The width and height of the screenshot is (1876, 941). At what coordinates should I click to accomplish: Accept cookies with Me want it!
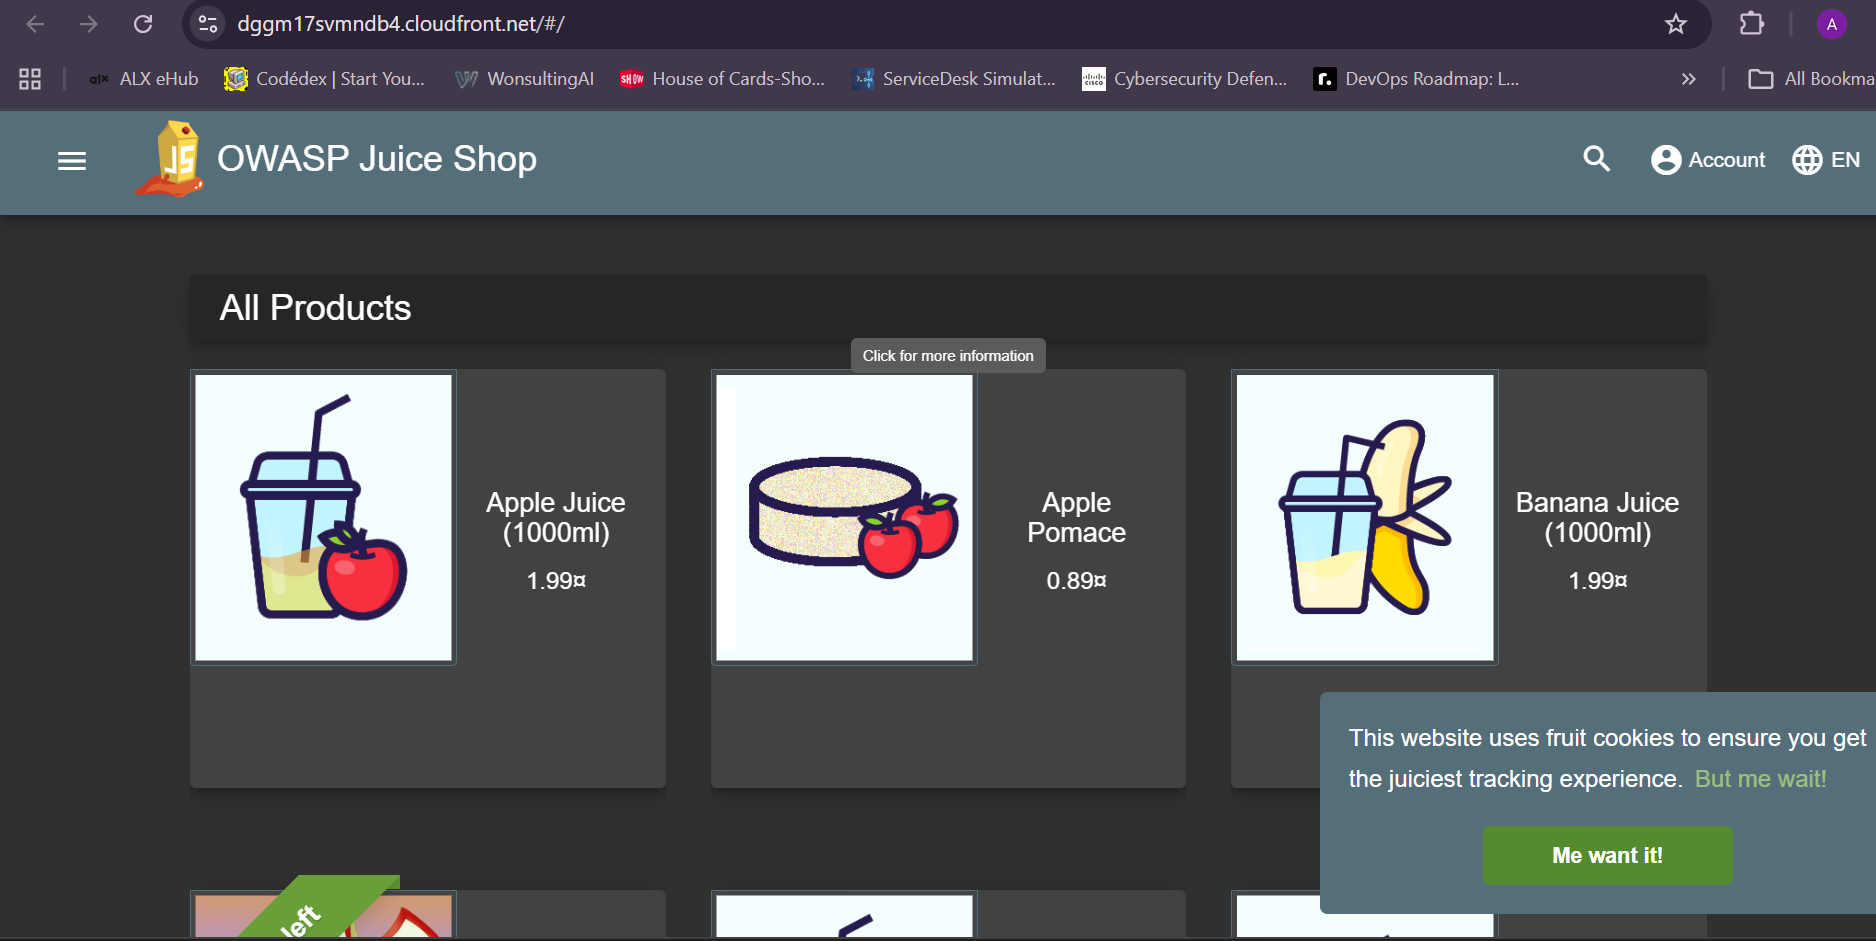click(x=1608, y=855)
